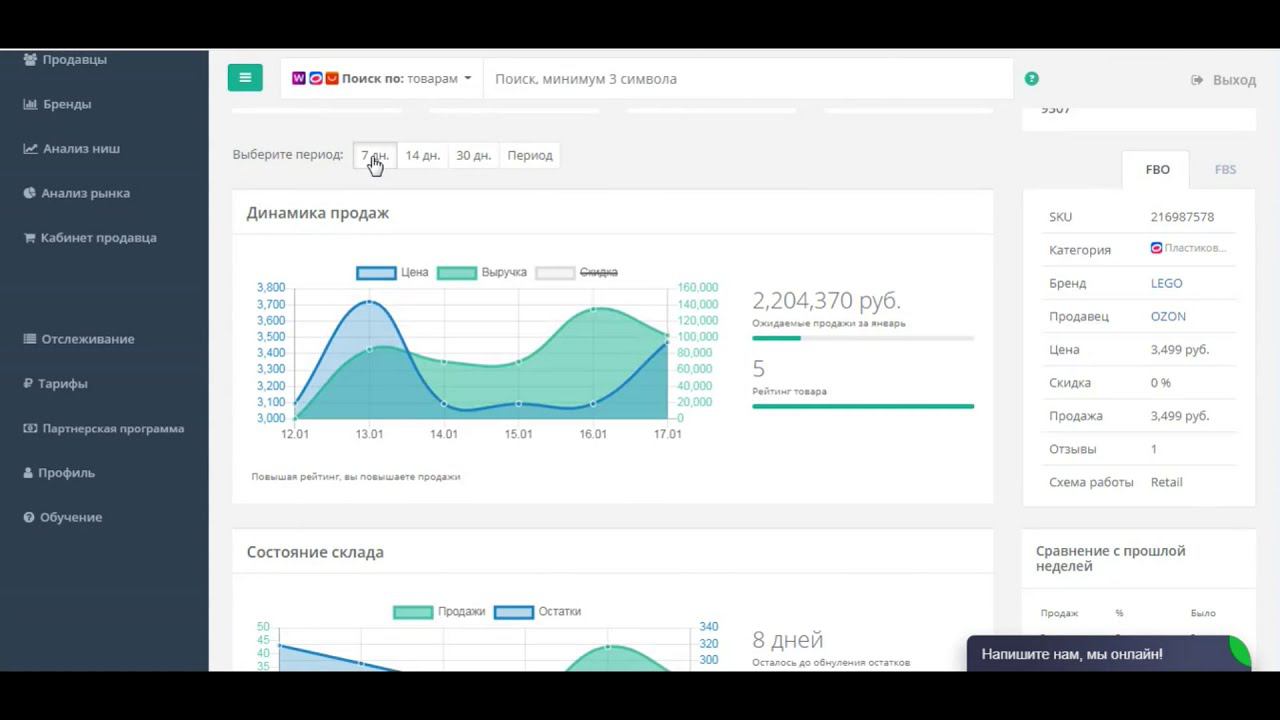Viewport: 1280px width, 720px height.
Task: Open Анализ рынка pie icon
Action: 30,193
